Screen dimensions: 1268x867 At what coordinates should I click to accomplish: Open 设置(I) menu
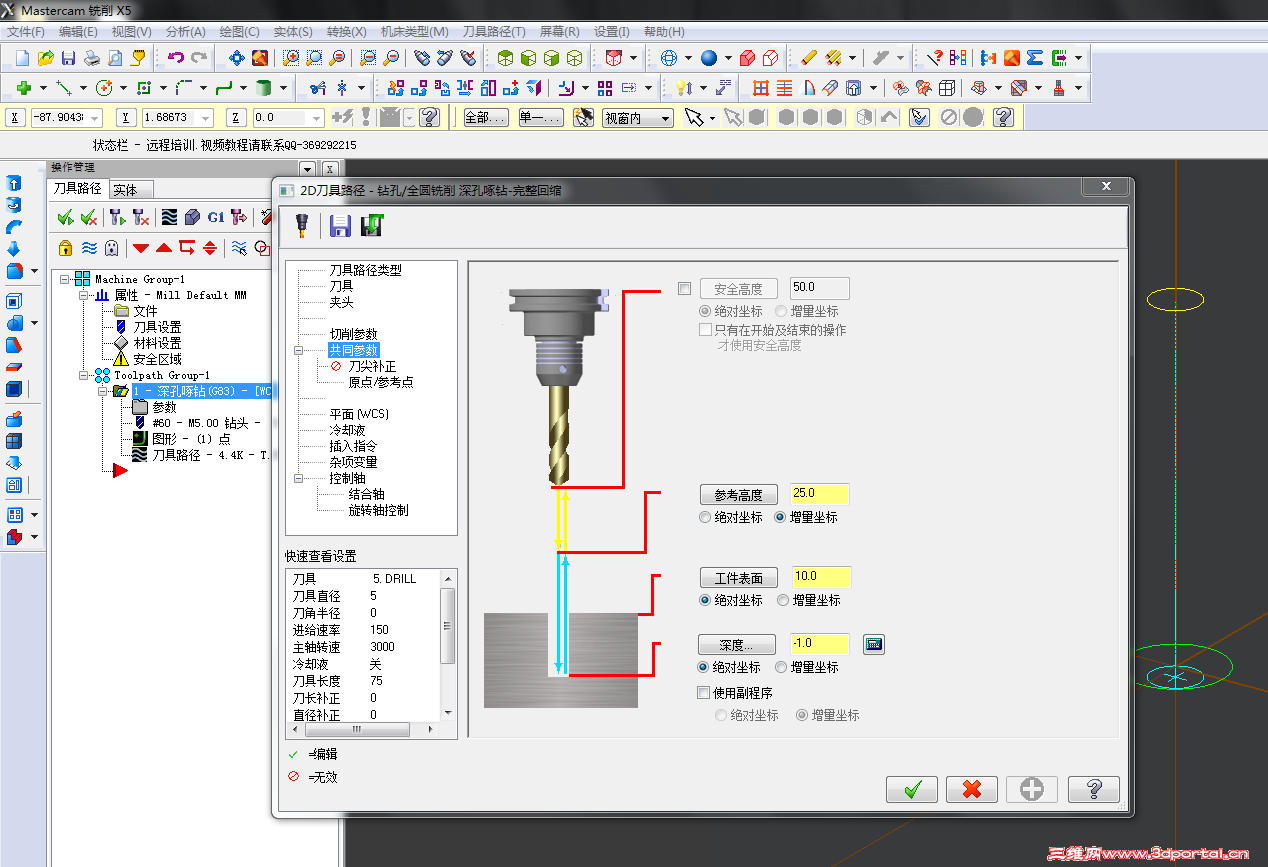click(x=612, y=32)
